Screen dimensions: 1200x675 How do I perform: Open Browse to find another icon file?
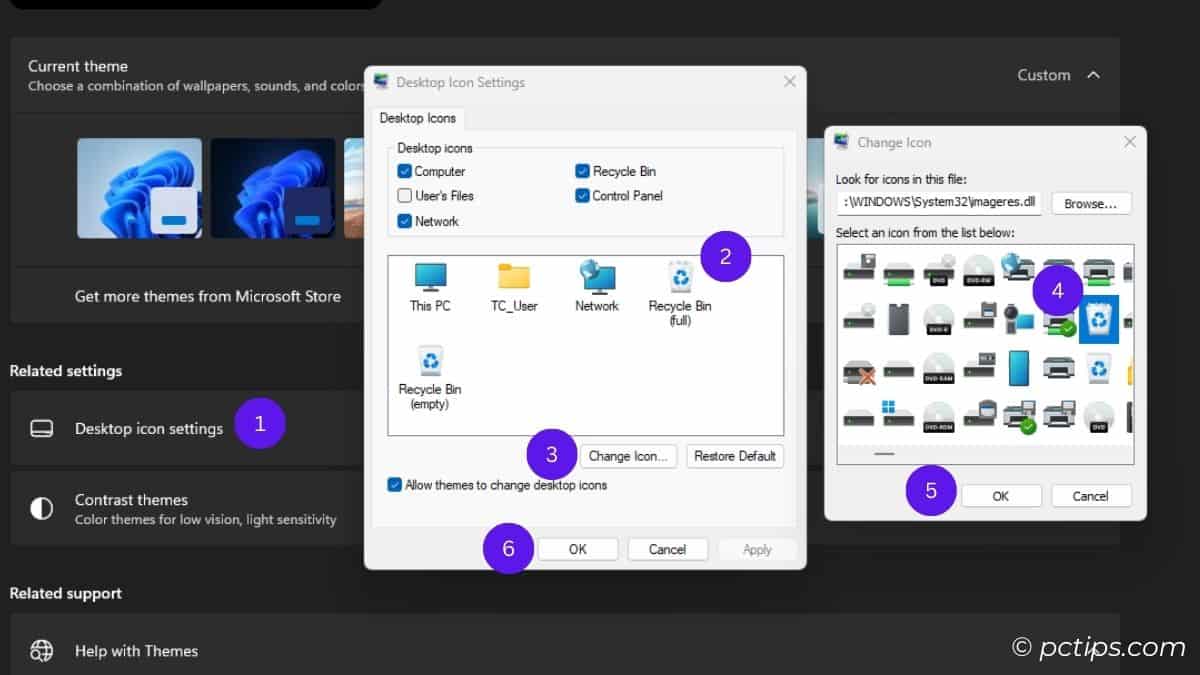pos(1091,203)
